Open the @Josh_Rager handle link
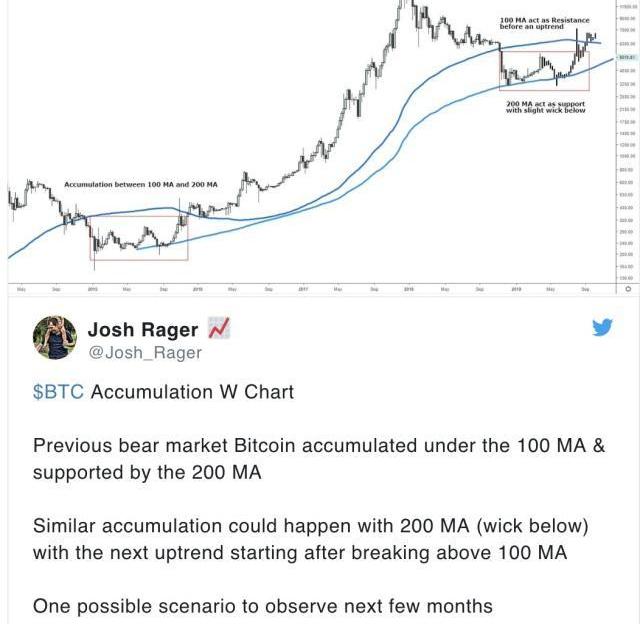 click(x=145, y=352)
